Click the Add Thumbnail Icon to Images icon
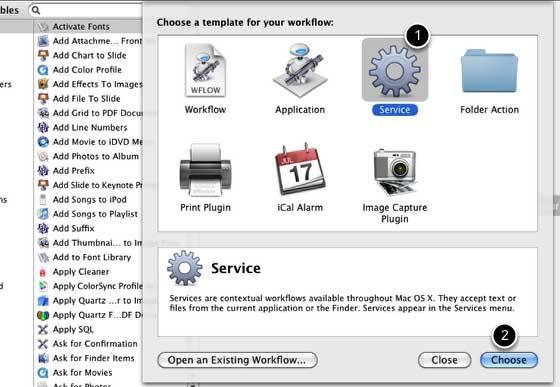 tap(43, 243)
